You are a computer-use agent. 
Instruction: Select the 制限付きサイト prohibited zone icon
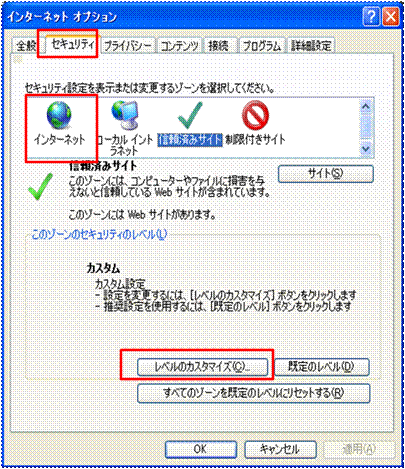click(x=255, y=125)
